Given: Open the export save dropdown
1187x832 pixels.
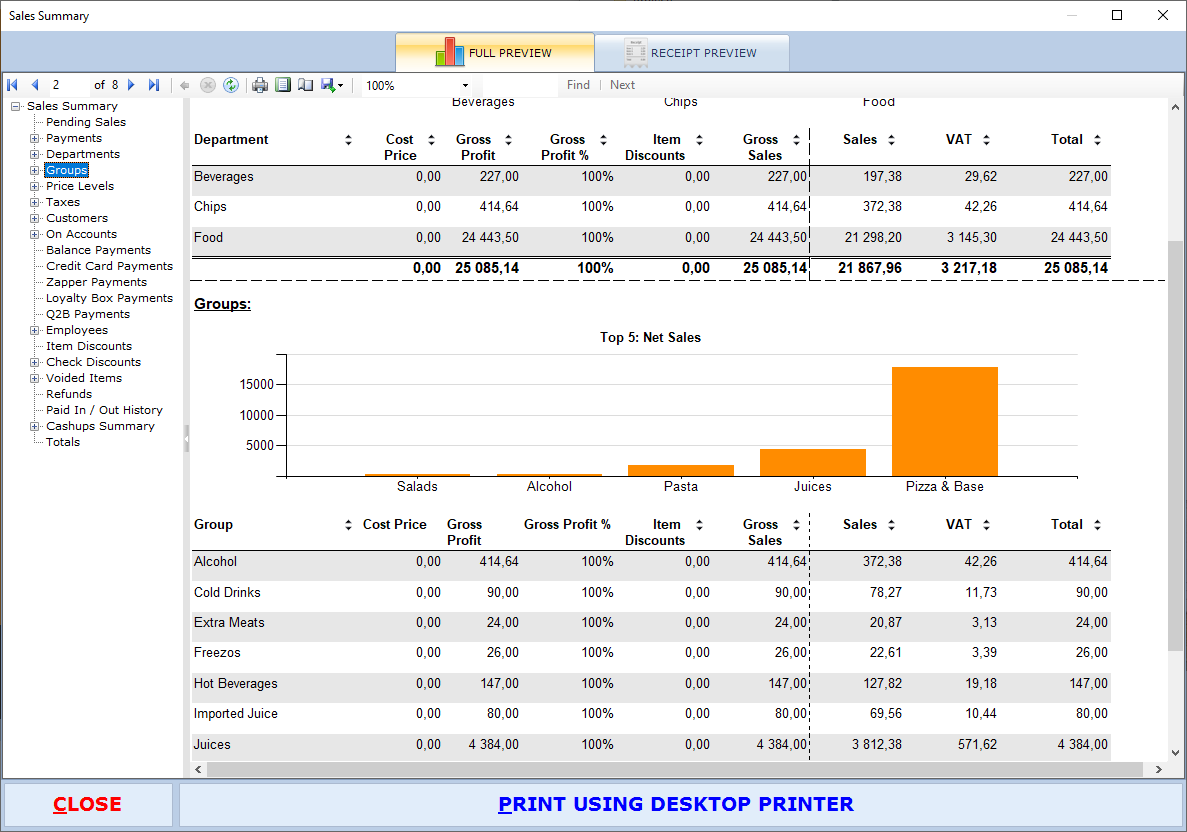Looking at the screenshot, I should point(332,86).
